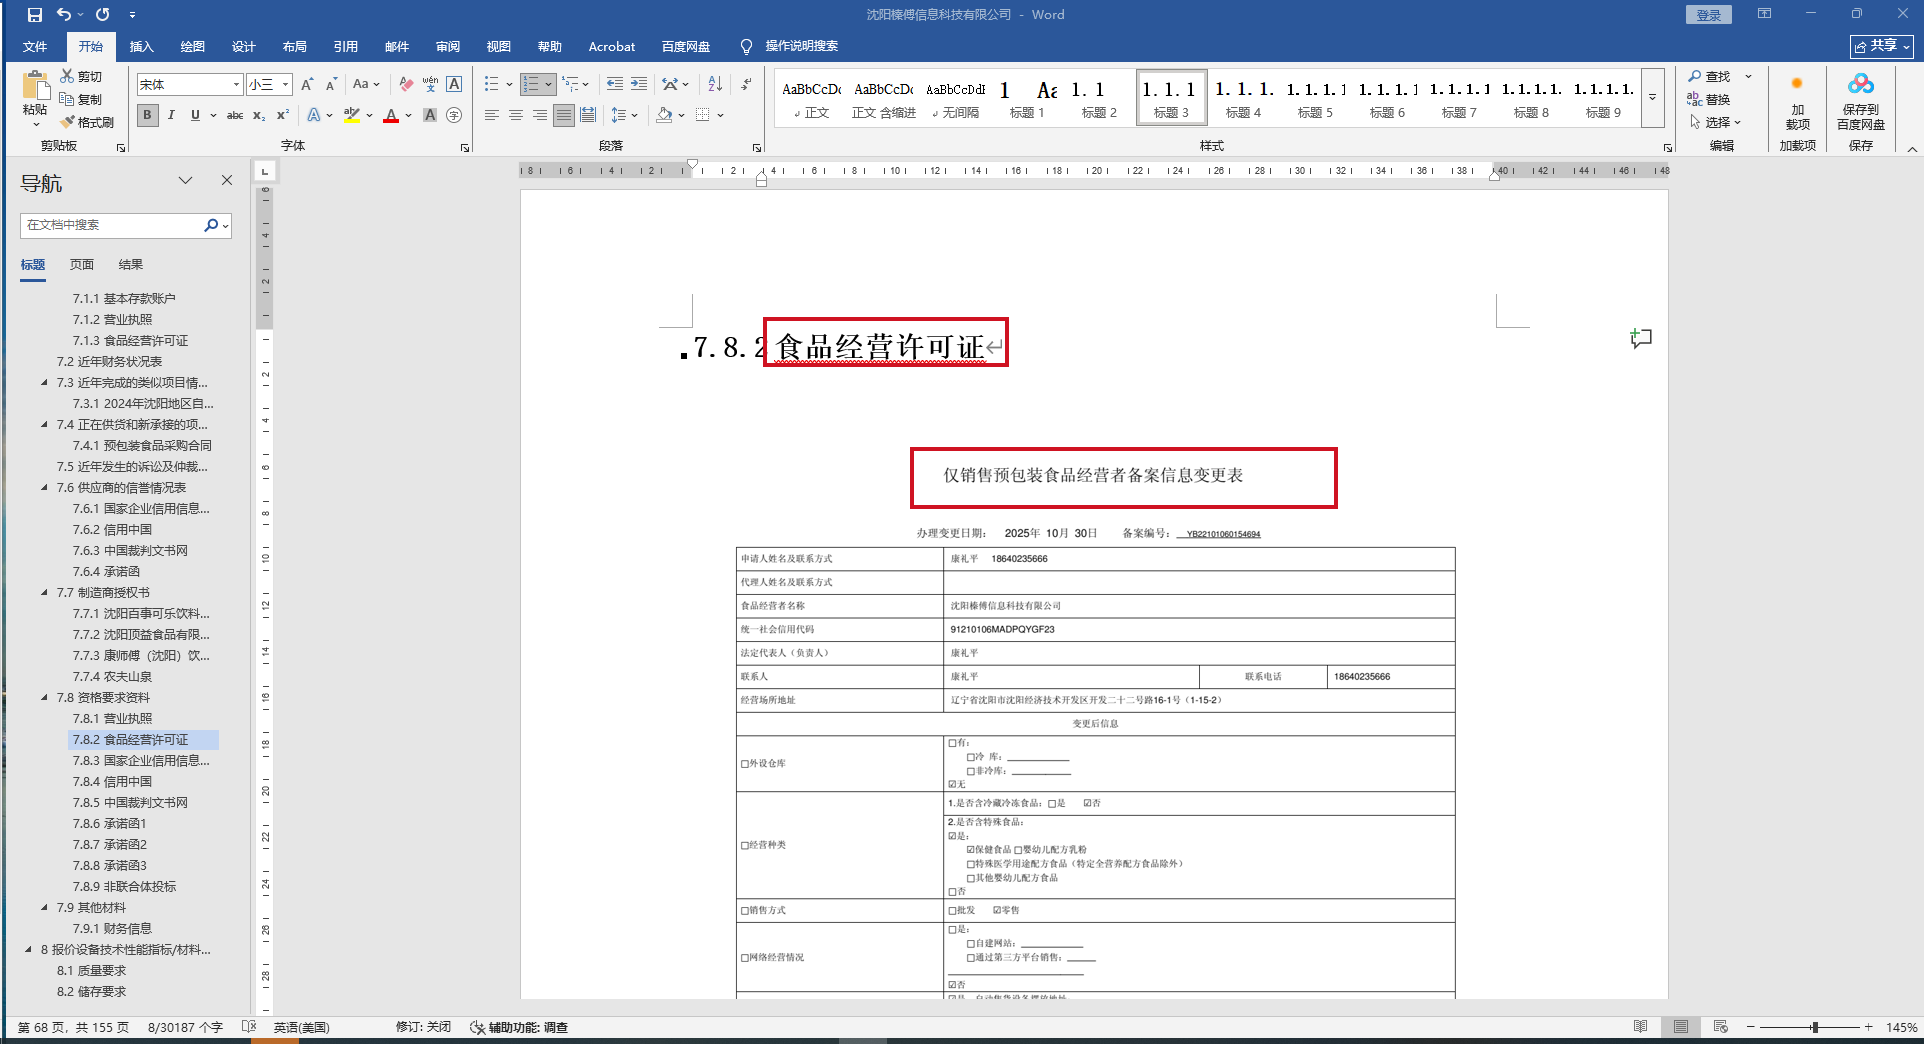Save the file to 百度网盘 via the cloud icon
Image resolution: width=1924 pixels, height=1044 pixels.
[1860, 102]
